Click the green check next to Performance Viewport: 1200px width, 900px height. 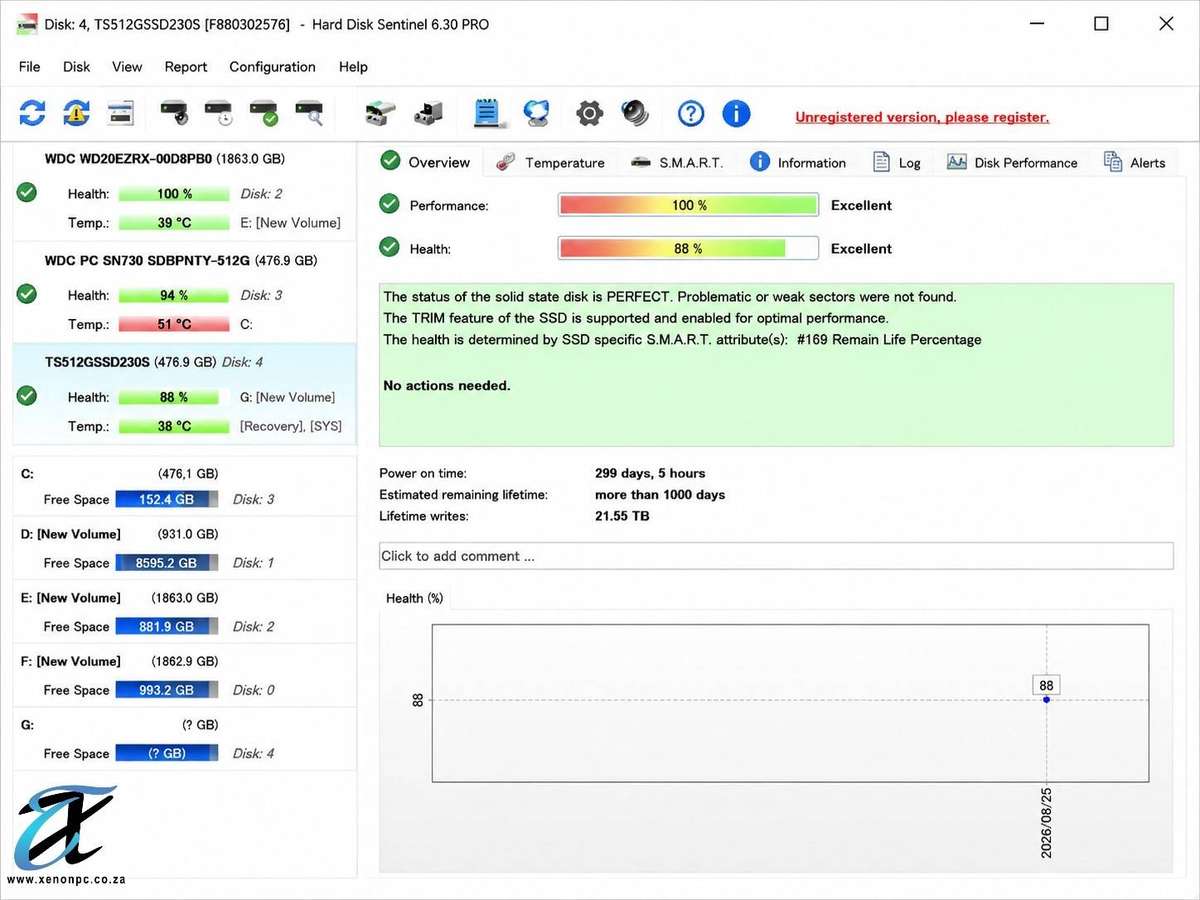click(x=390, y=205)
